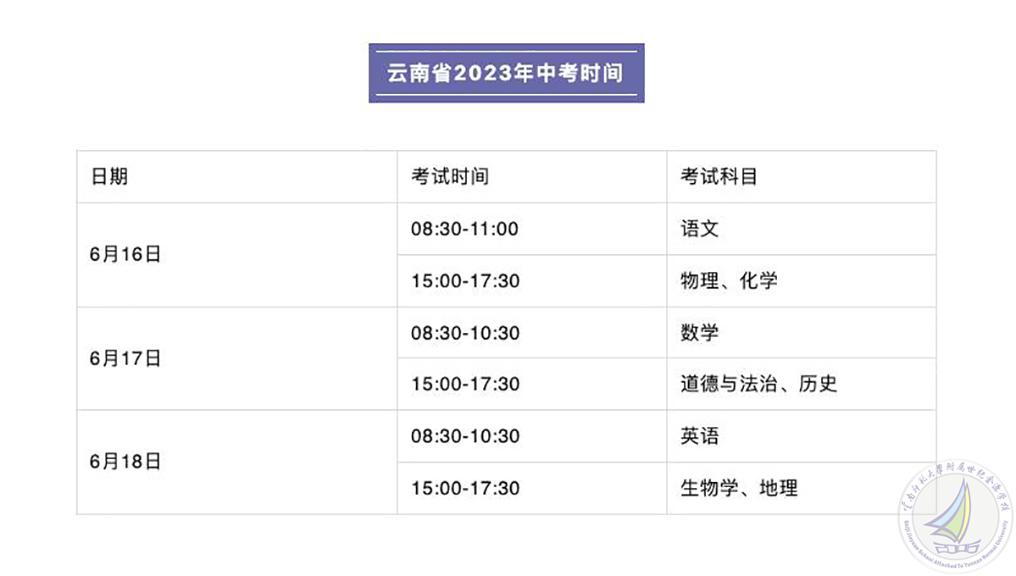Select the 15:00-17:30 time beside 道德与法治、历史
Screen dimensions: 1016x576
465,384
